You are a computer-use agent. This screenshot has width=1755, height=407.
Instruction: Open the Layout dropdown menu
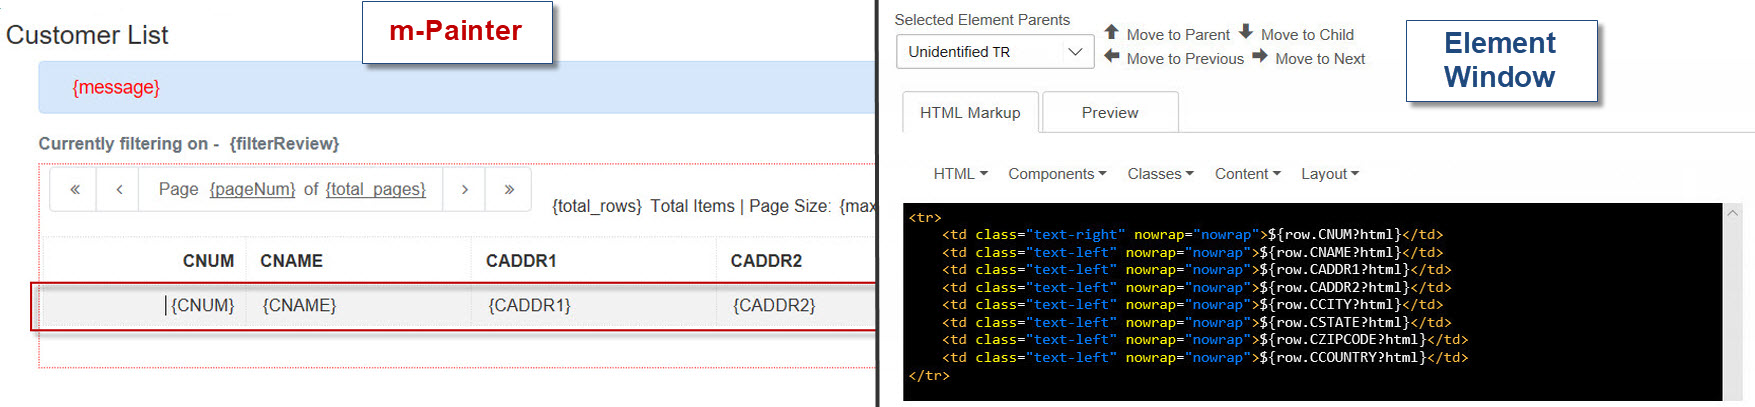pos(1329,174)
